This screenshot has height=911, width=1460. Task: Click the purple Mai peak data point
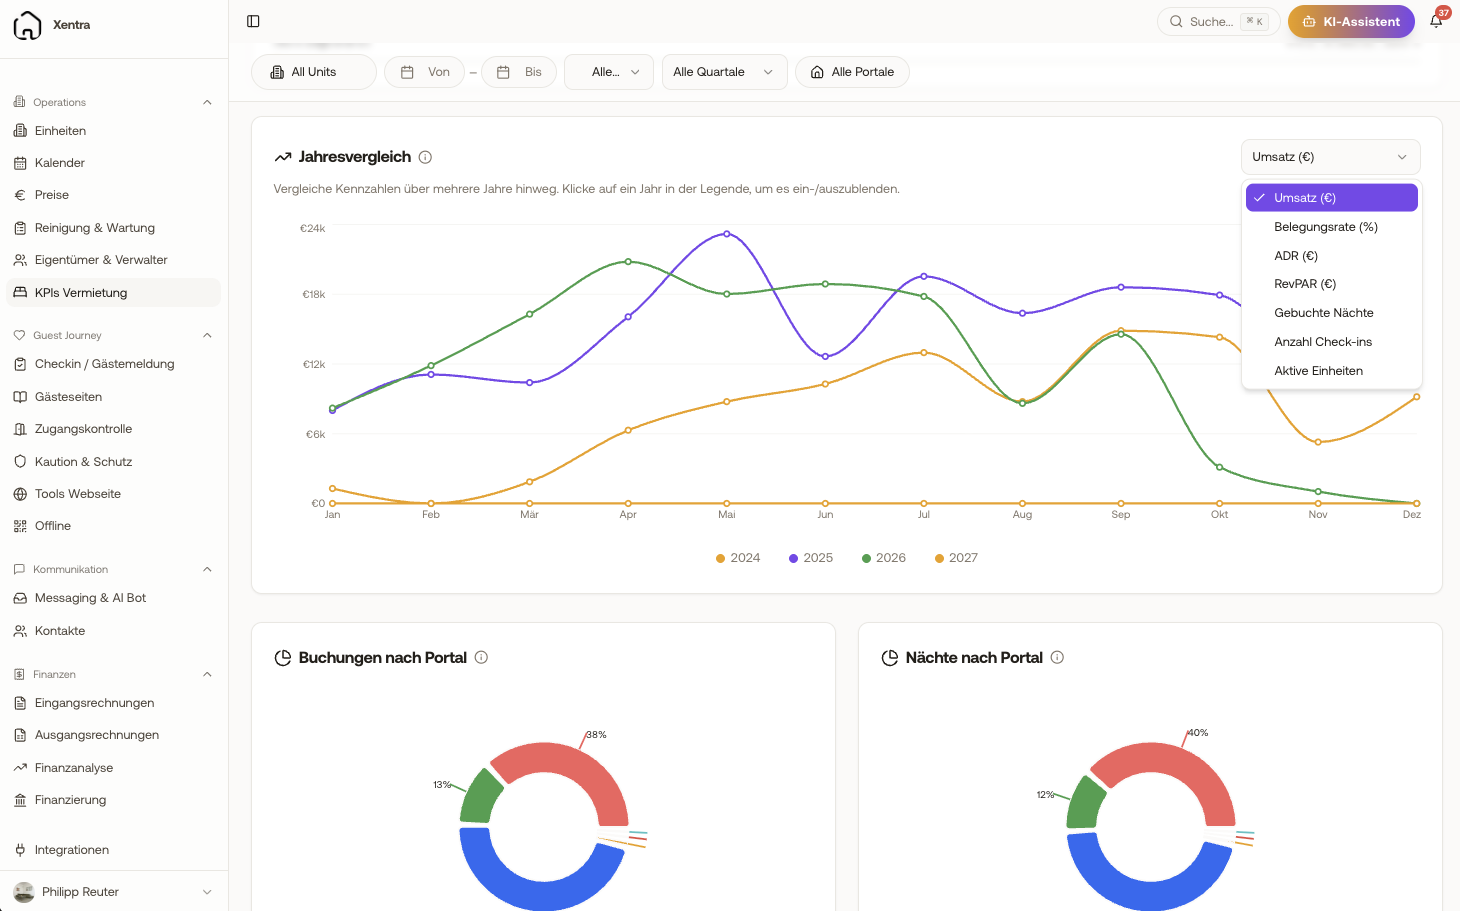click(x=727, y=234)
